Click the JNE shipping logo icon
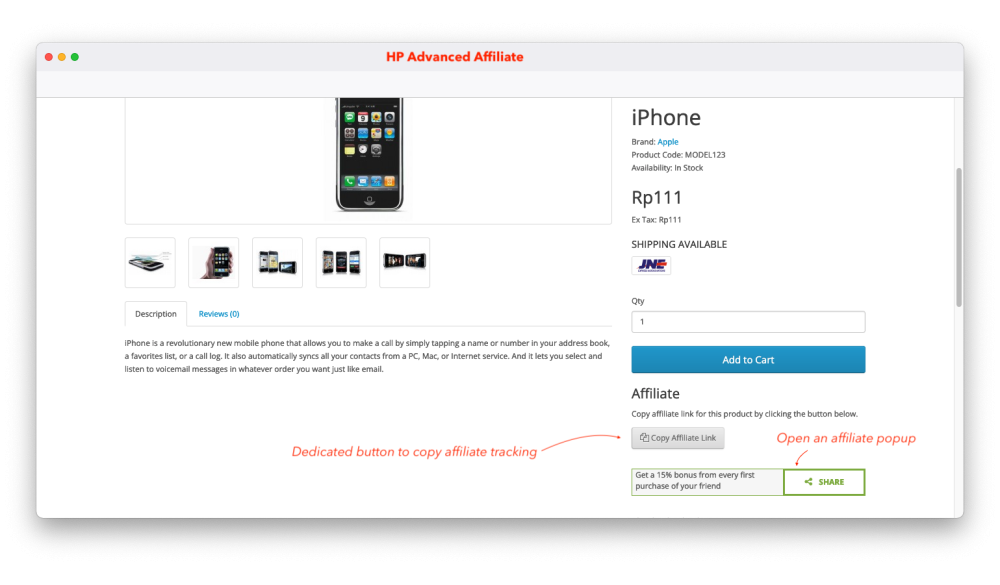This screenshot has height=585, width=1000. tap(651, 265)
